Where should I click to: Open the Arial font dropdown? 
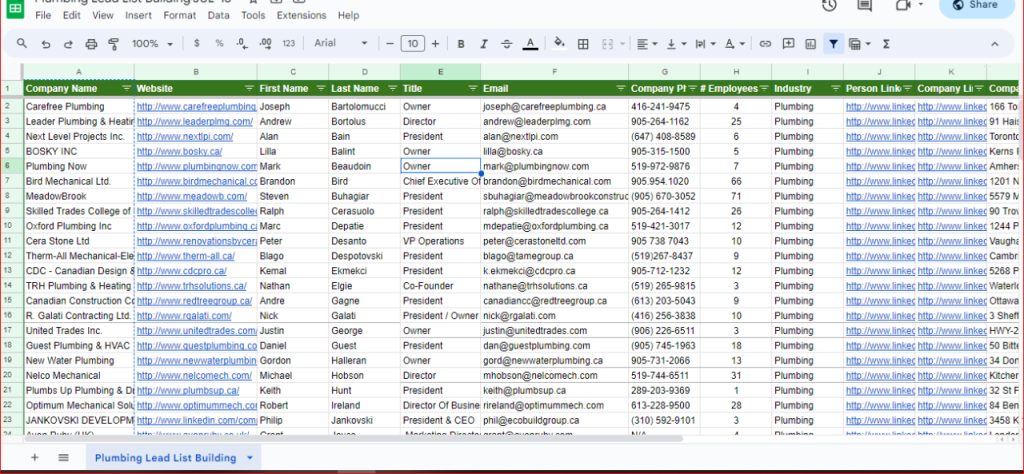tap(342, 44)
